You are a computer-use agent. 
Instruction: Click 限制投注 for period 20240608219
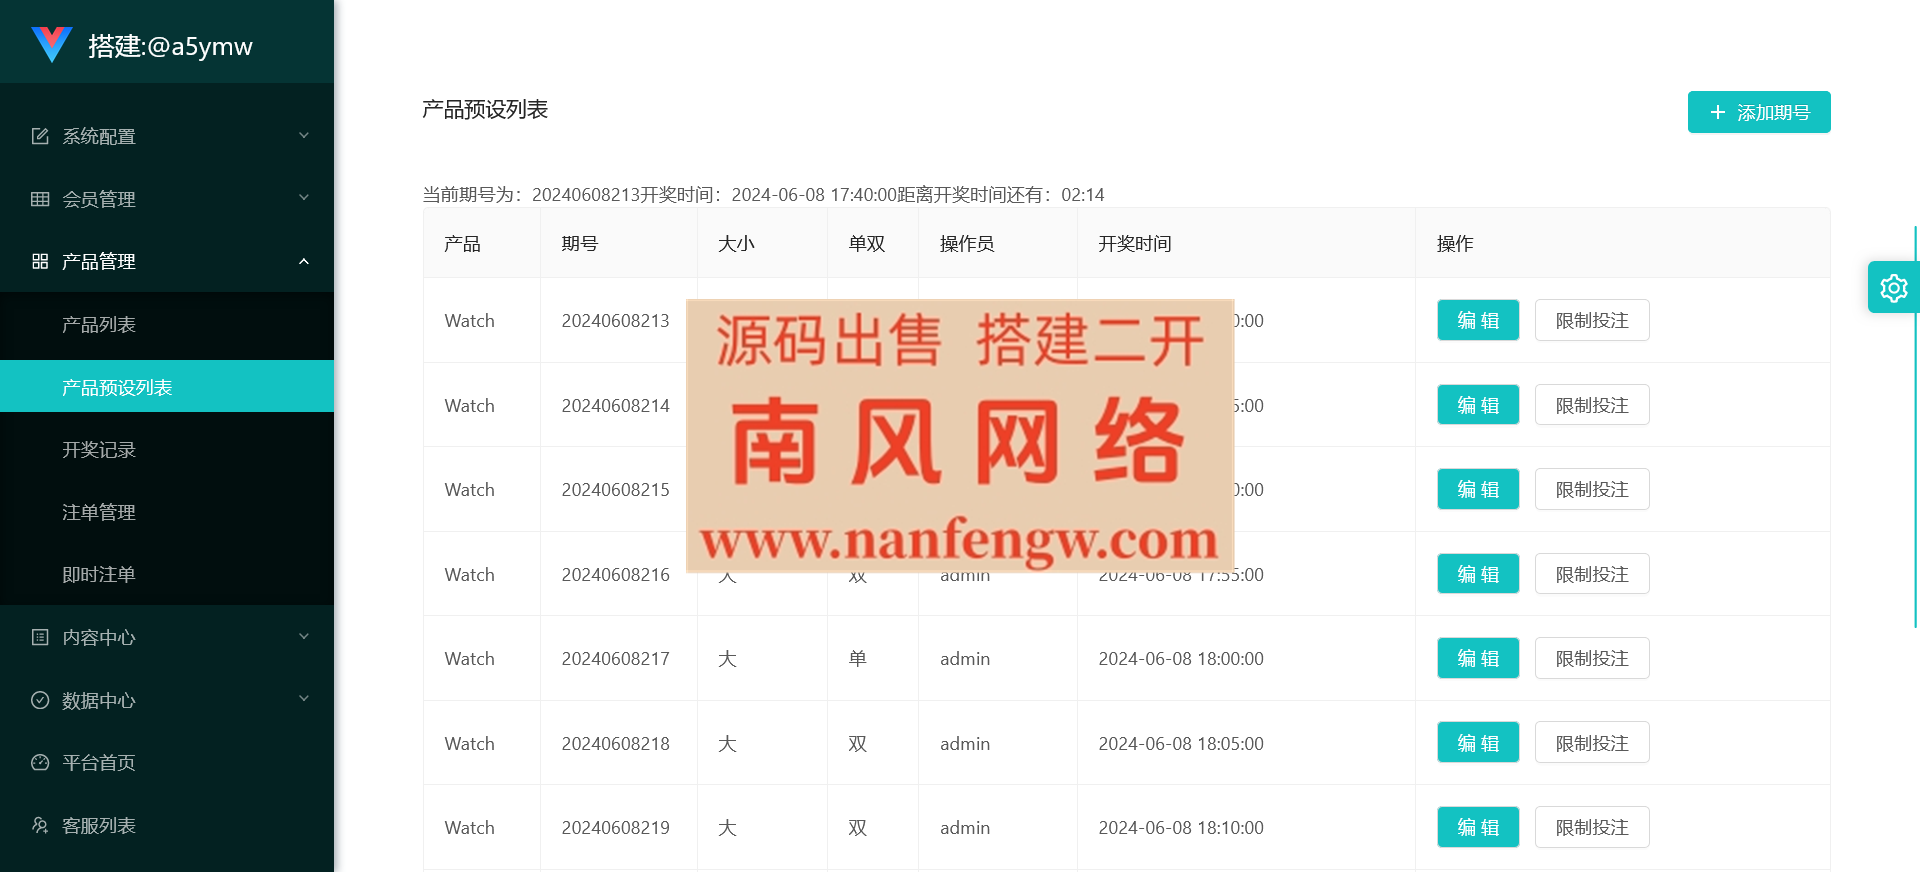(1591, 827)
